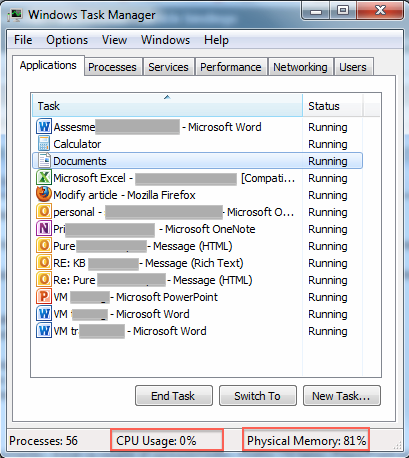This screenshot has height=458, width=409.
Task: Click the Processes: 56 status entry
Action: tap(43, 441)
